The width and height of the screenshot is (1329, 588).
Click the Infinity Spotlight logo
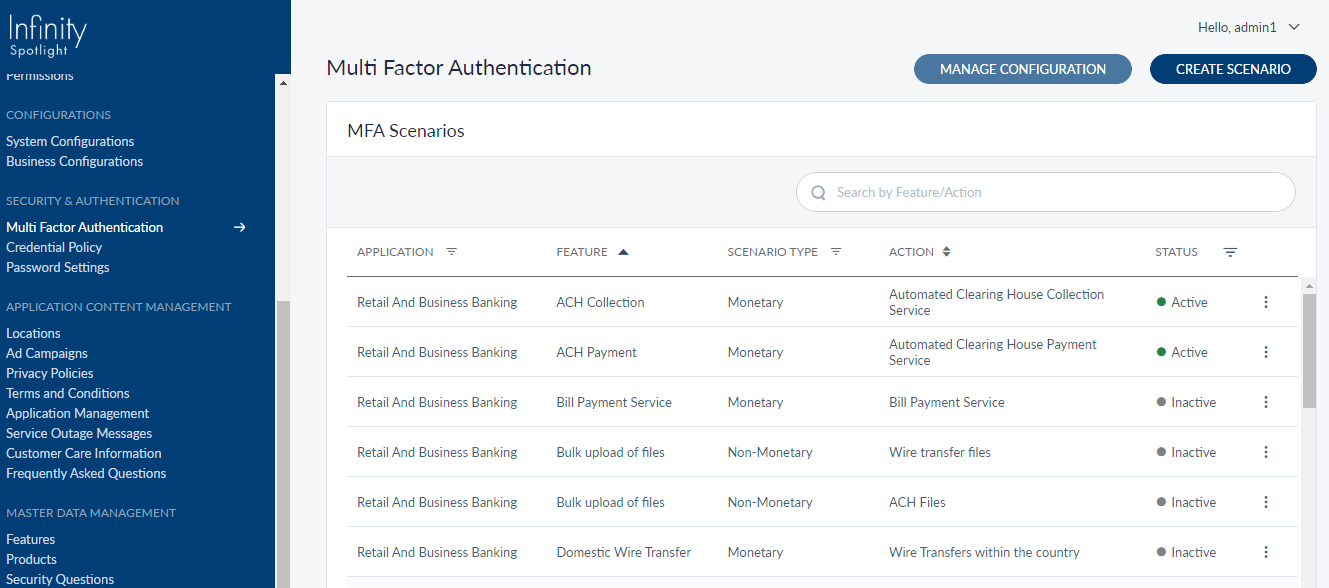click(48, 35)
